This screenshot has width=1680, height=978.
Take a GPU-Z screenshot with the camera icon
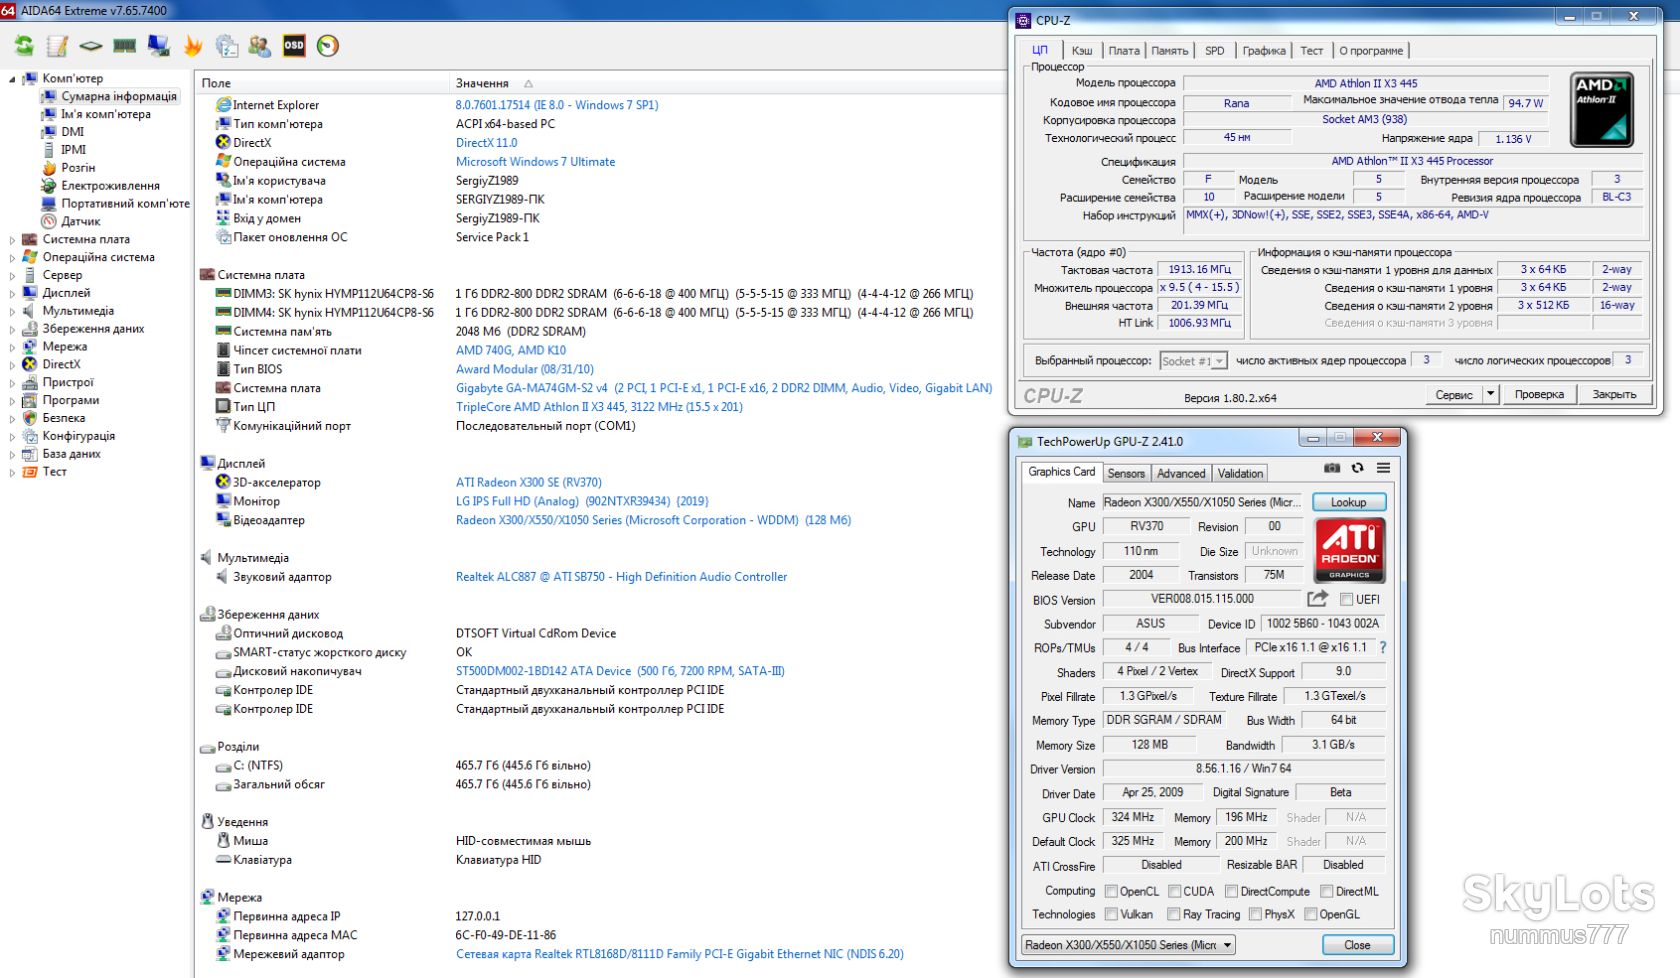pos(1332,468)
